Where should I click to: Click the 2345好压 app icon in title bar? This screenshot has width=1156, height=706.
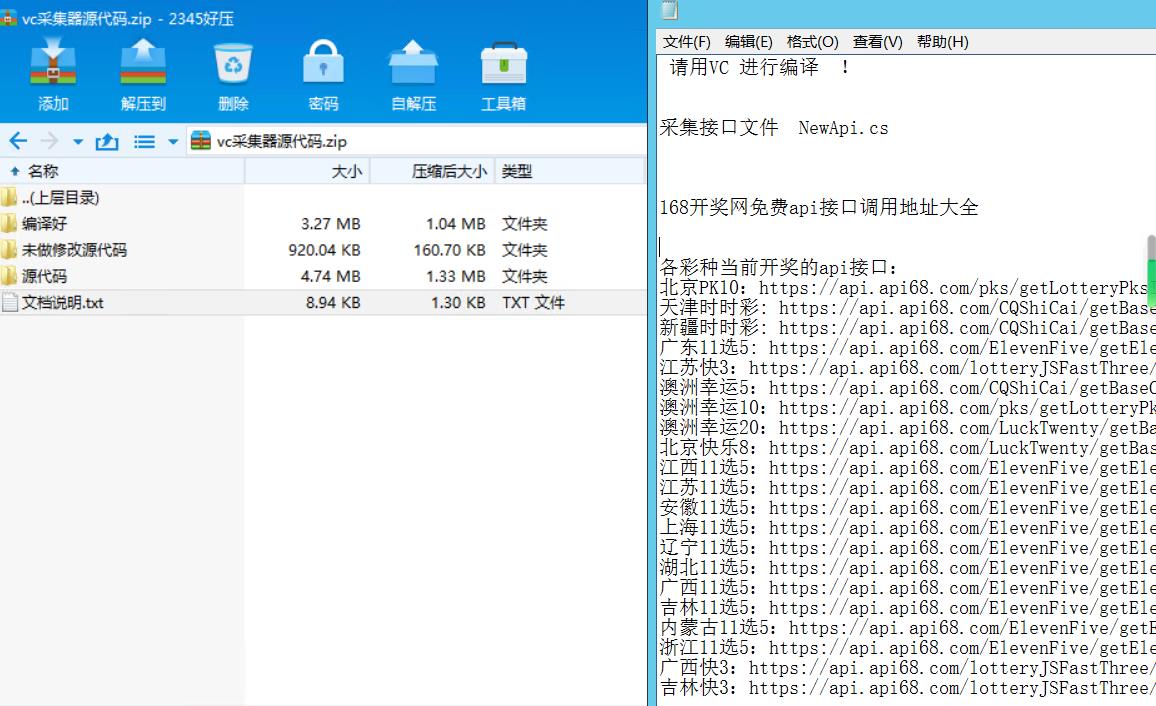(x=8, y=18)
